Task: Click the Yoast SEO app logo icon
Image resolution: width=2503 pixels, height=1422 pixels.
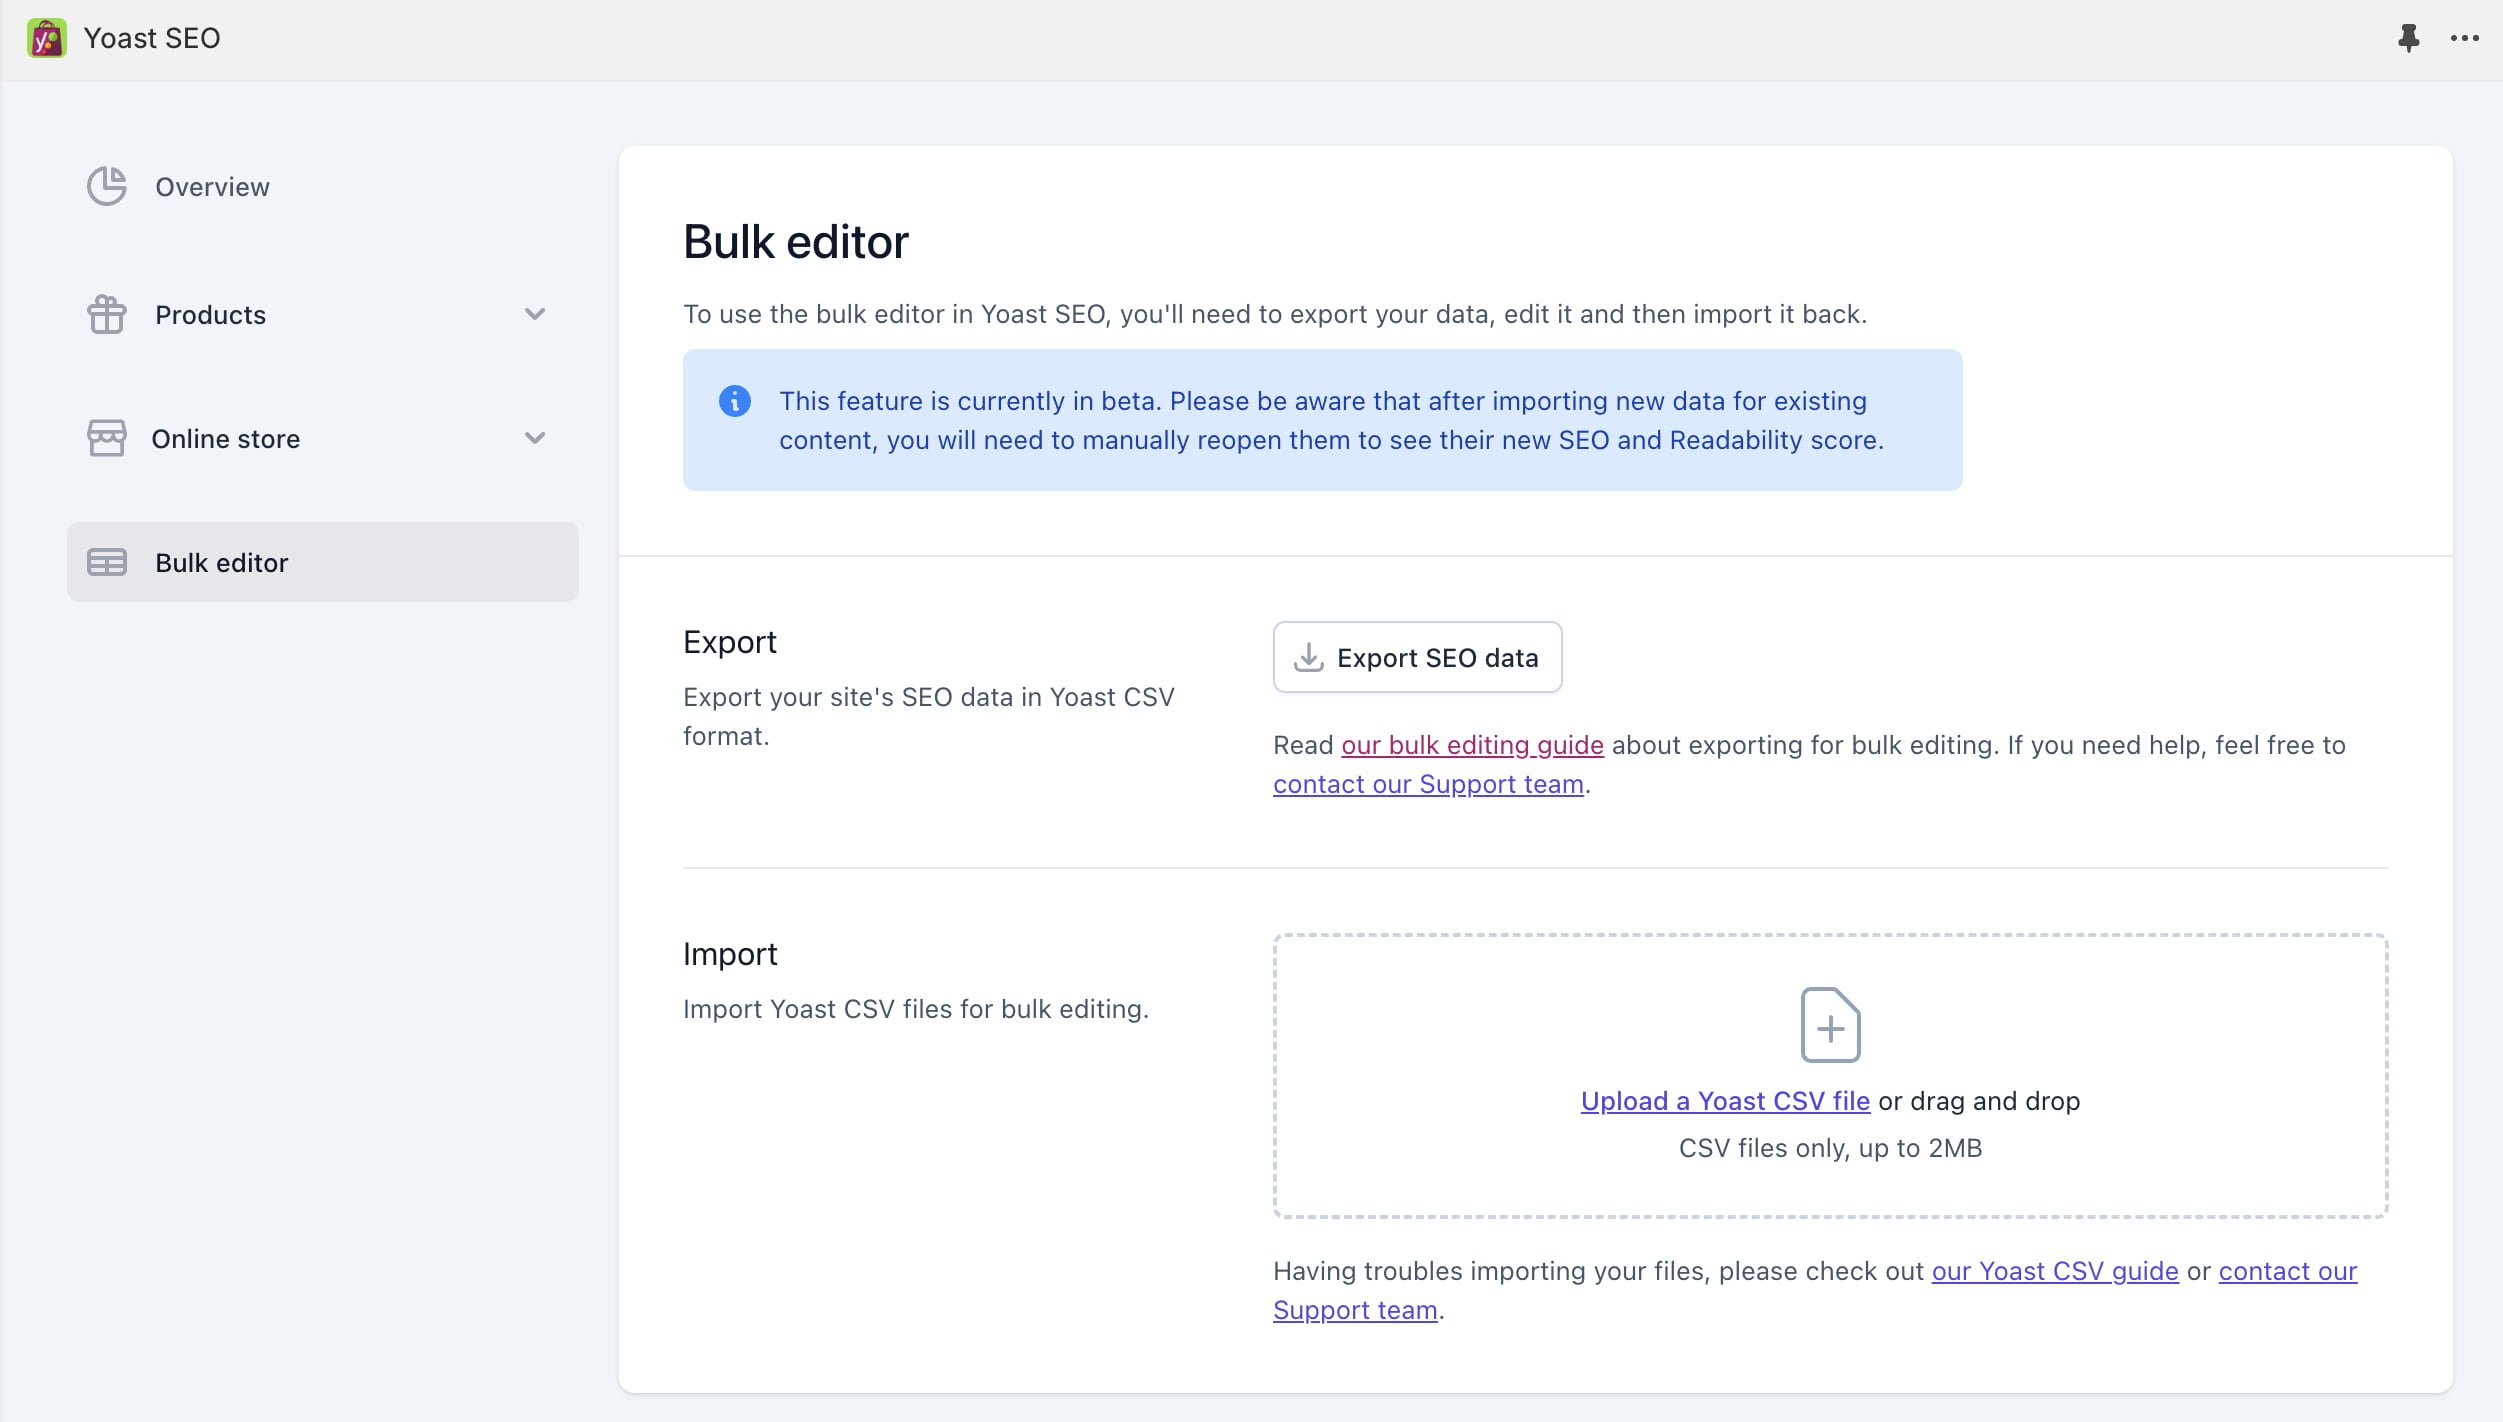Action: [x=46, y=38]
